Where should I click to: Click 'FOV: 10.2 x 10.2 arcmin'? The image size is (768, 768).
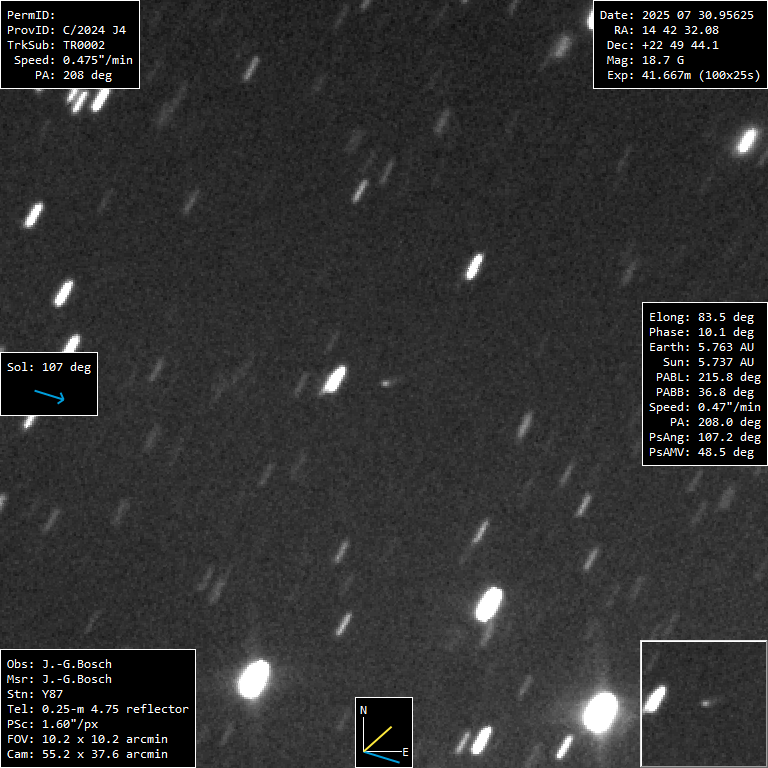87,739
